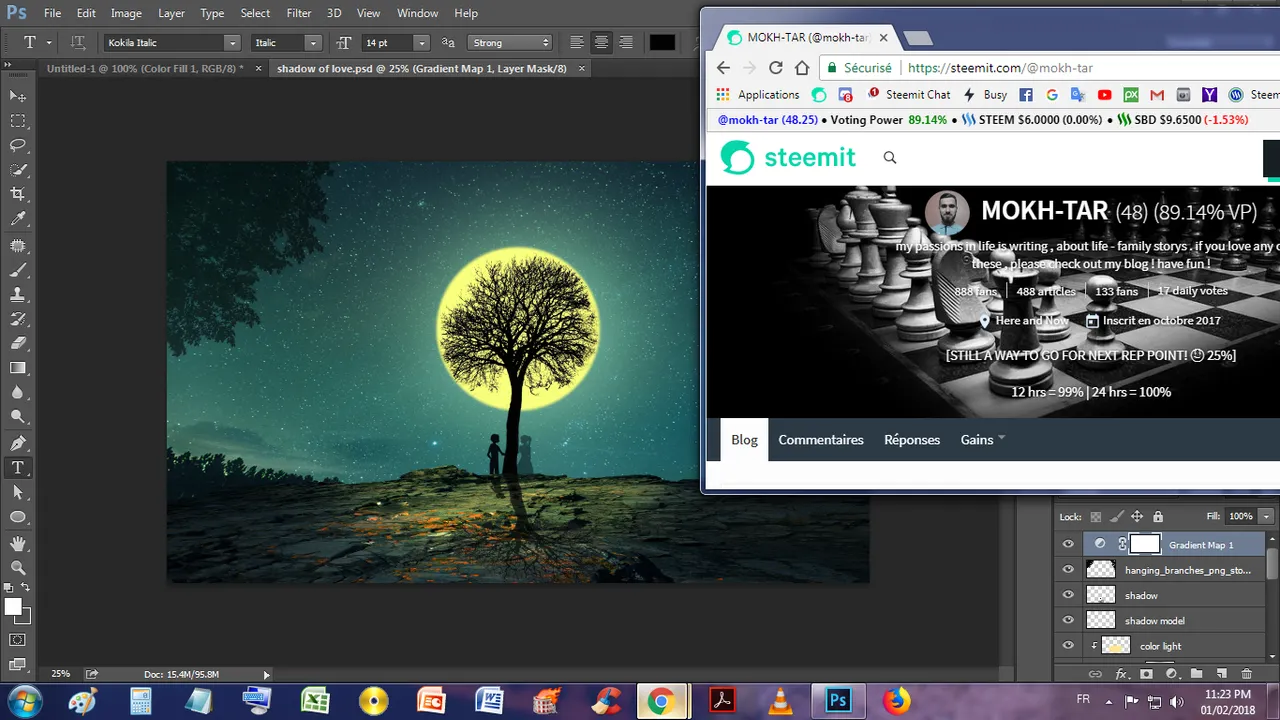Image resolution: width=1280 pixels, height=720 pixels.
Task: Open the Filter menu
Action: tap(299, 13)
